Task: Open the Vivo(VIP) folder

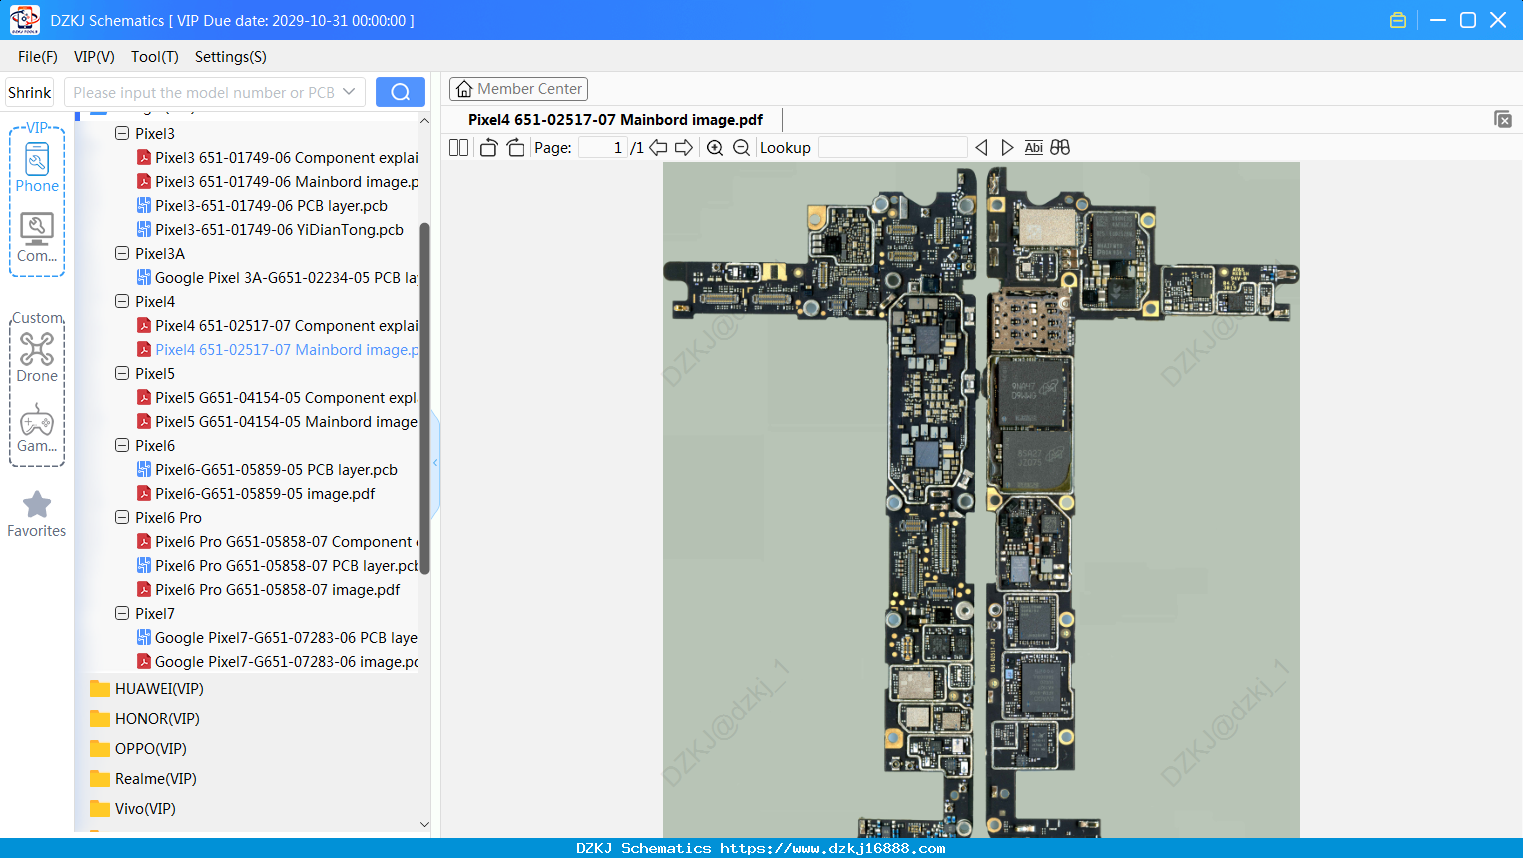Action: pyautogui.click(x=133, y=809)
